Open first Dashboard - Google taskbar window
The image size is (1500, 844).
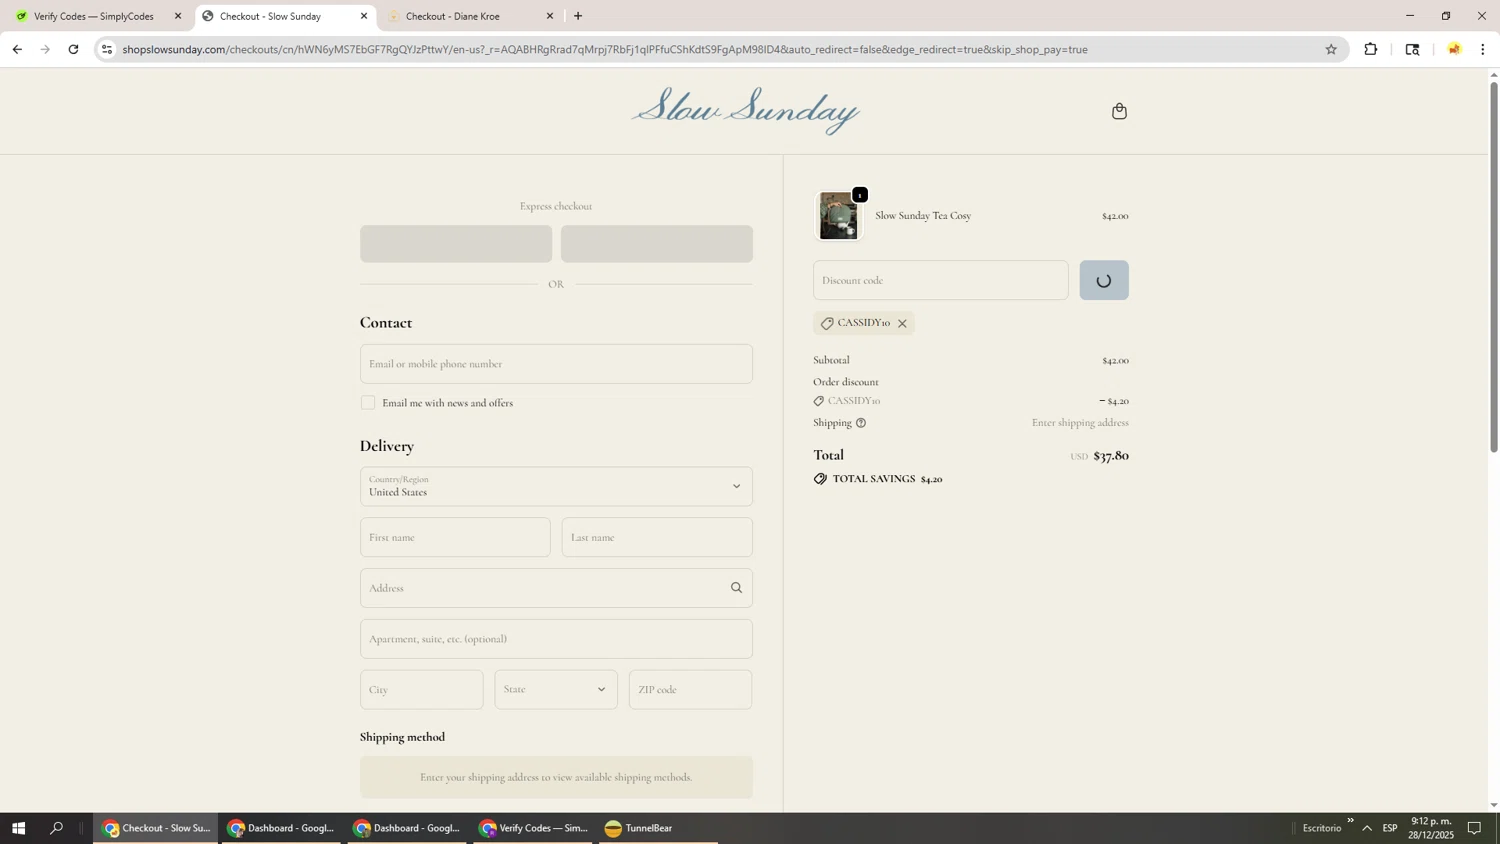coord(282,828)
